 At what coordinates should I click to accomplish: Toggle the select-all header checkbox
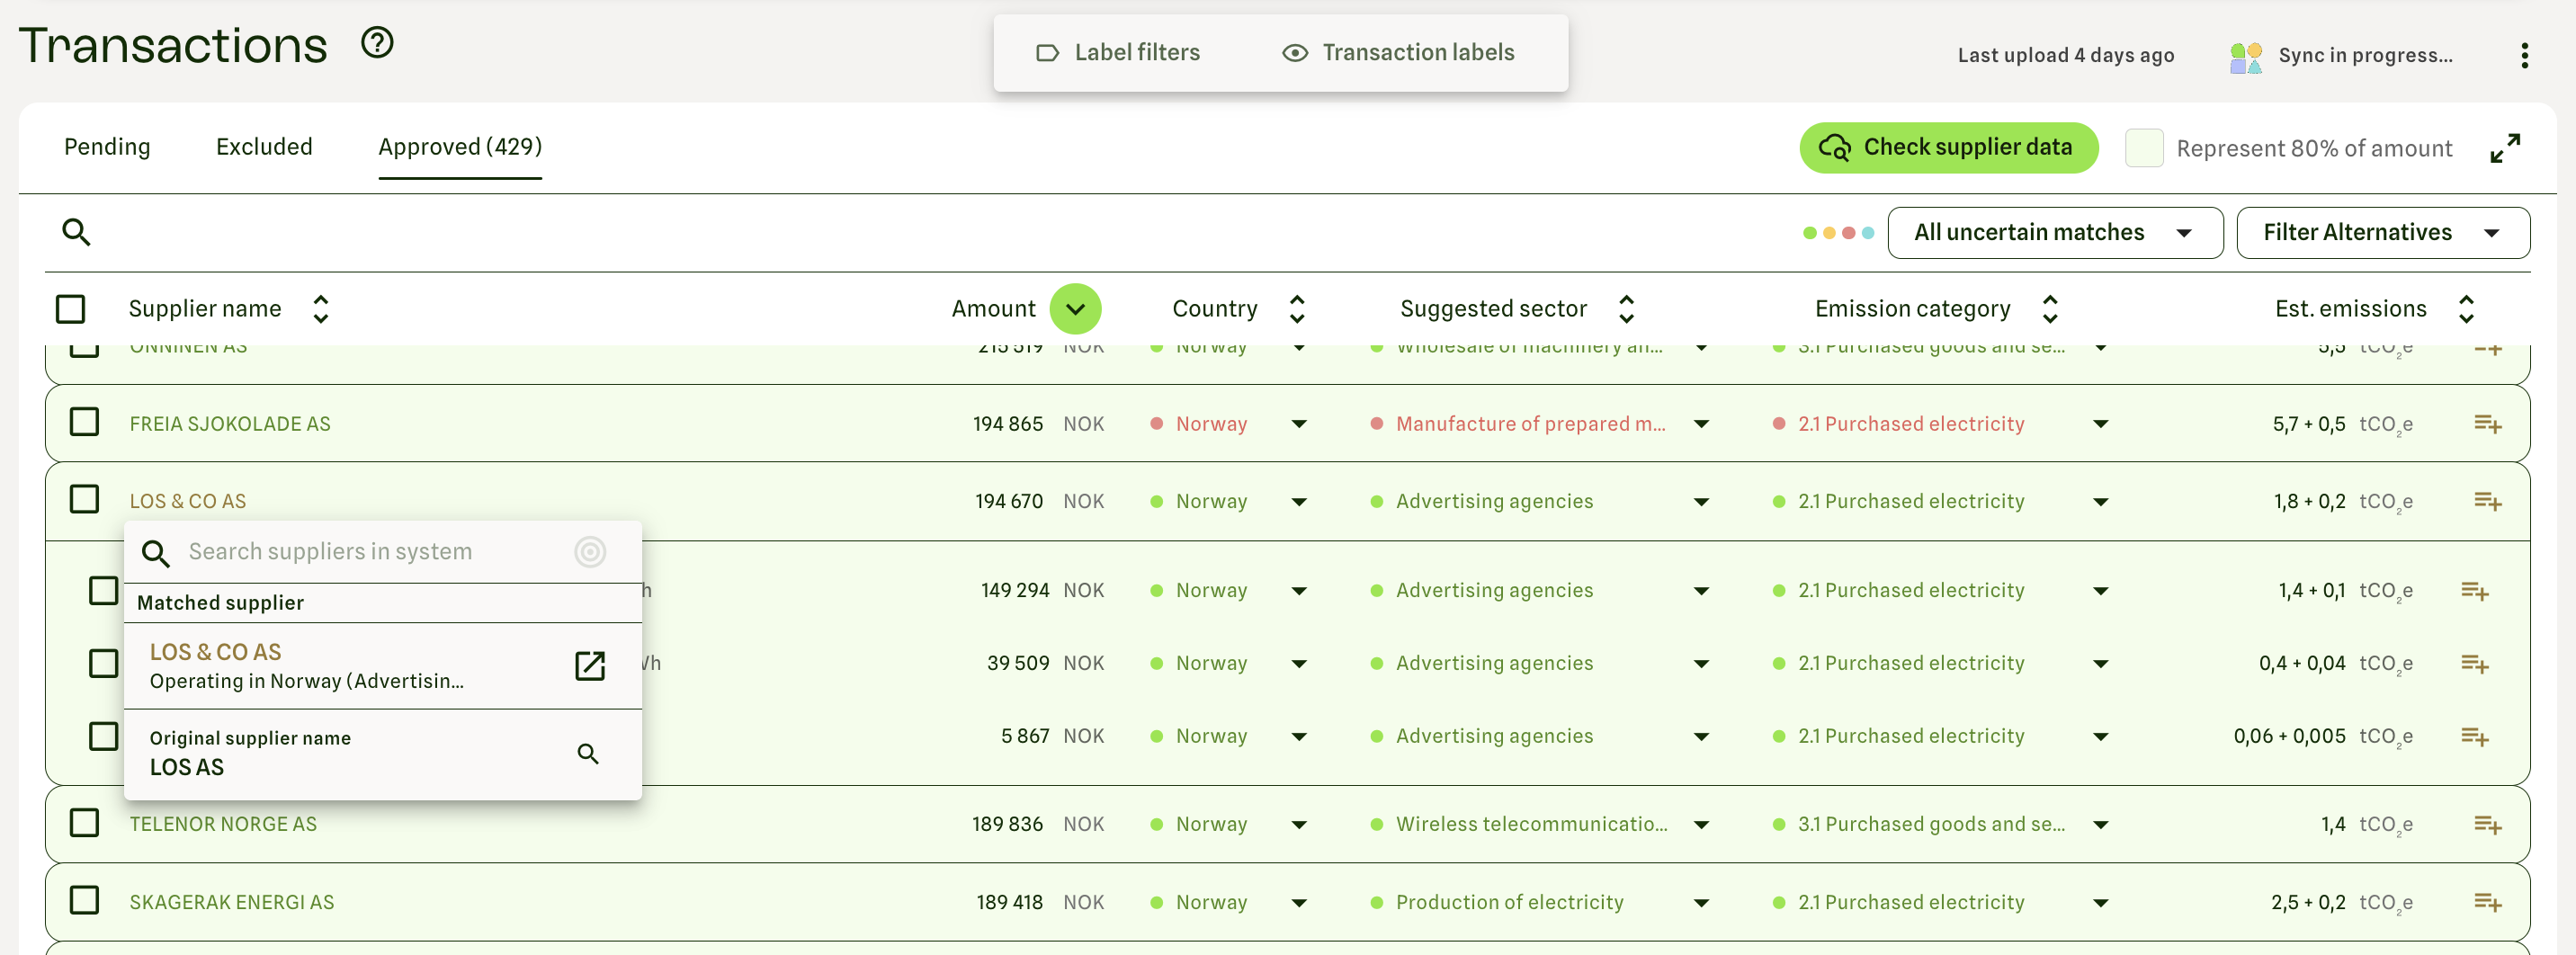coord(70,309)
